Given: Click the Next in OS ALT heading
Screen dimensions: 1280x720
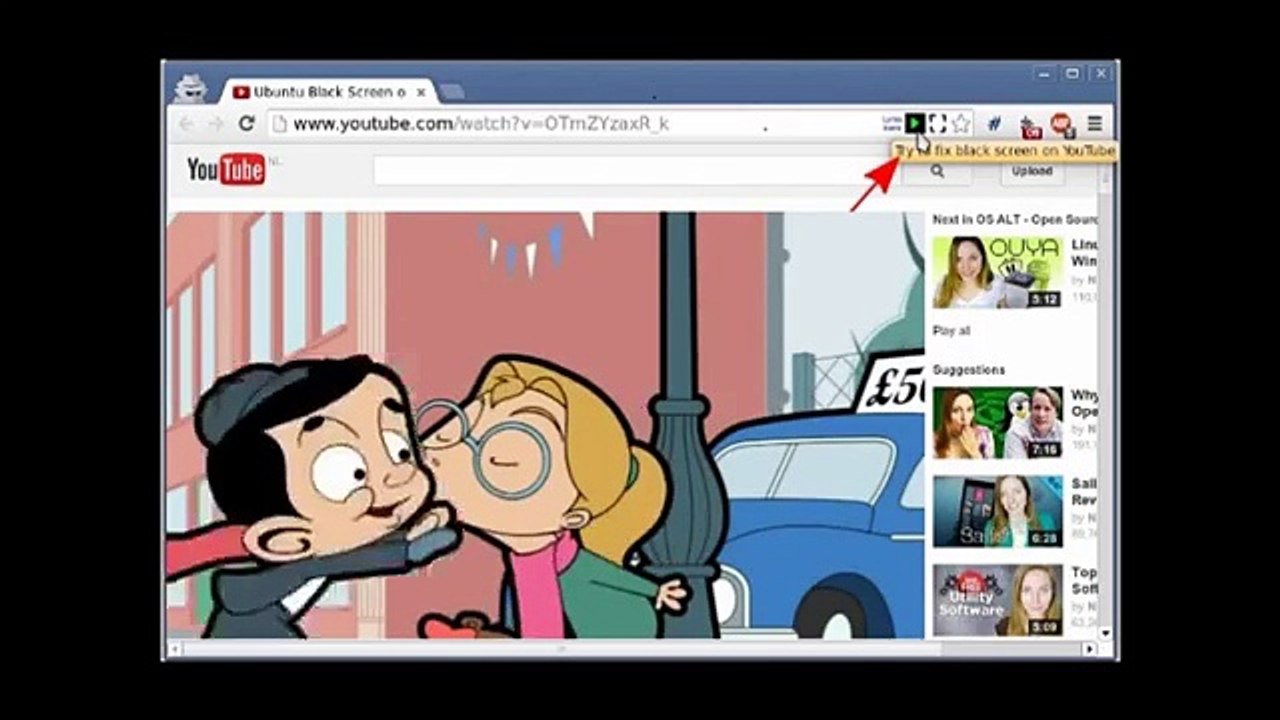Looking at the screenshot, I should 1015,219.
